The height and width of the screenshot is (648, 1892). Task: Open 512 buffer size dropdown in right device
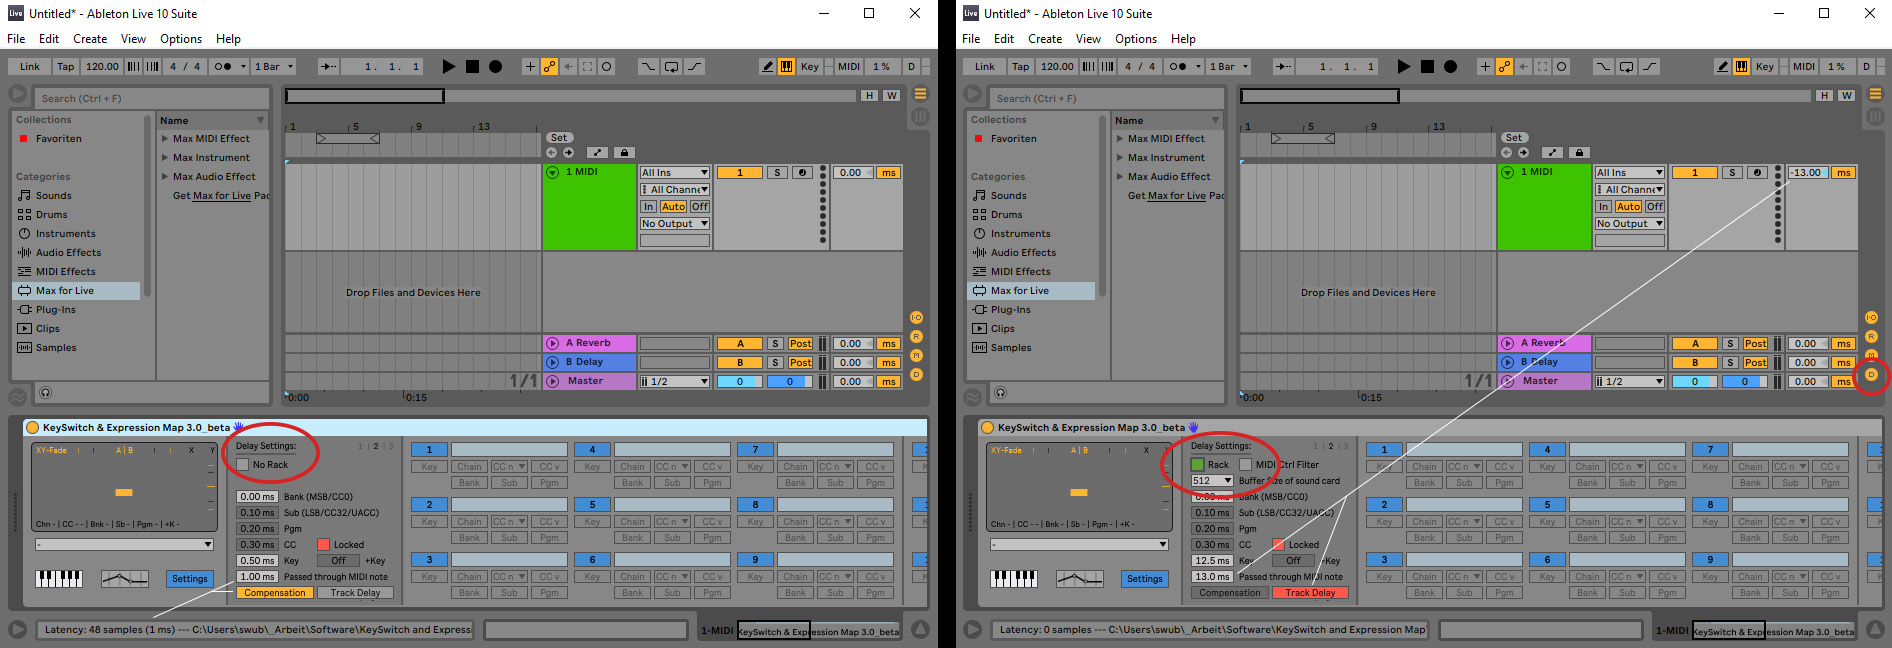click(1212, 481)
